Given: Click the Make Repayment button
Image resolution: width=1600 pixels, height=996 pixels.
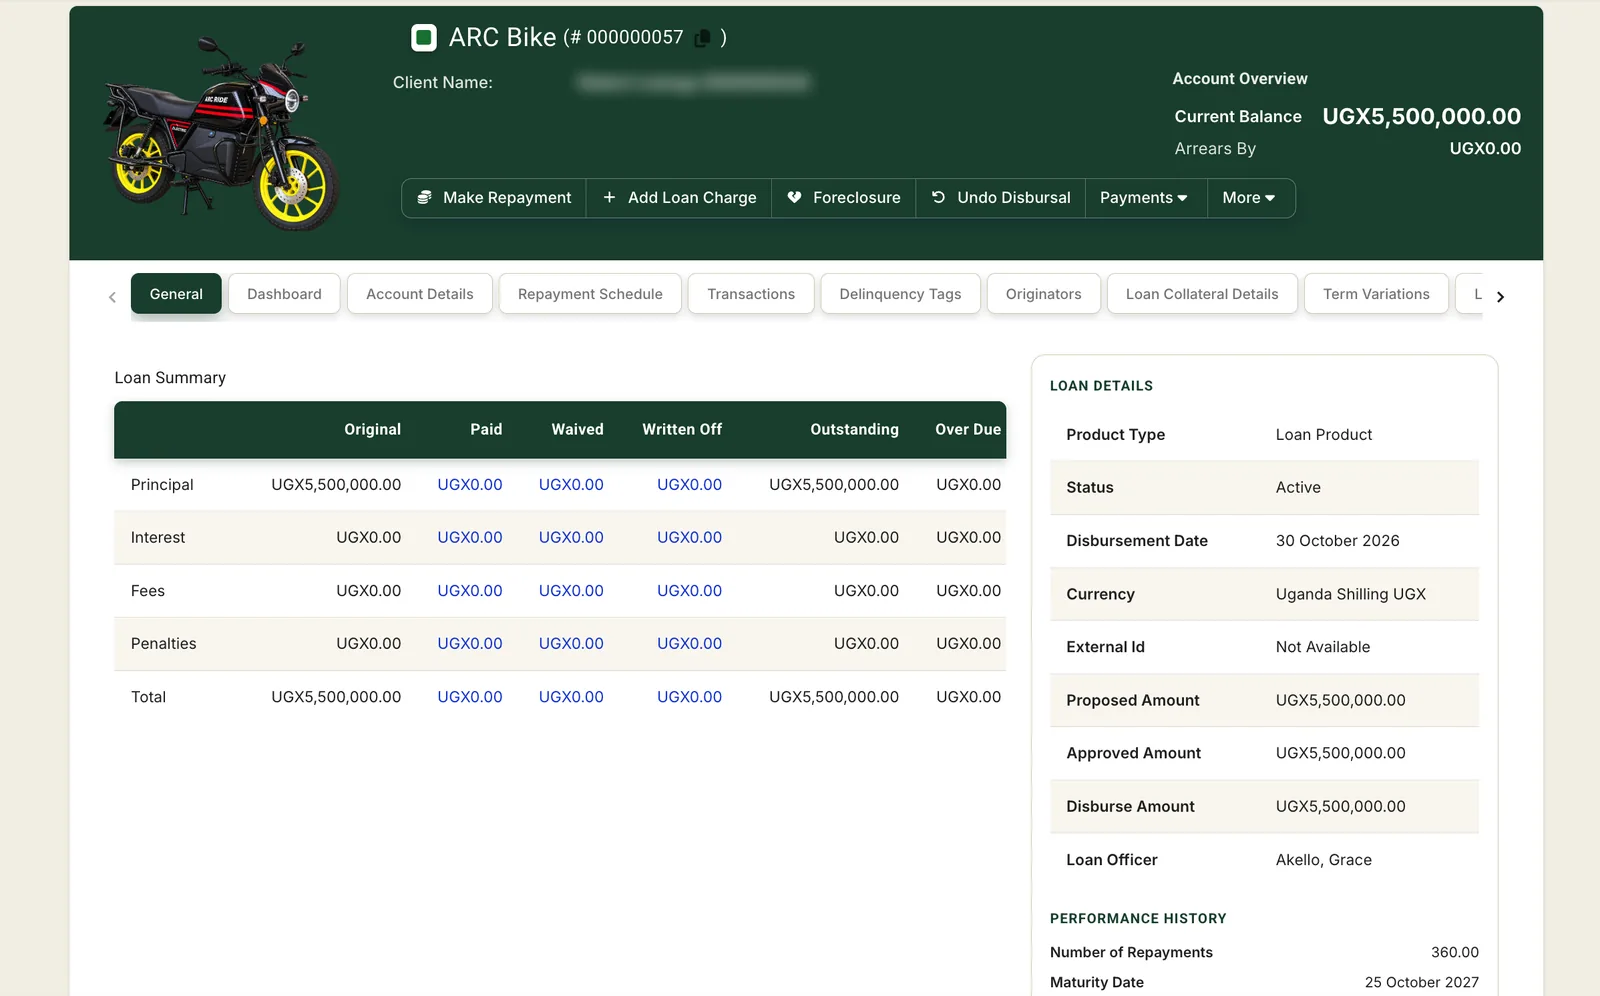Looking at the screenshot, I should pos(494,198).
